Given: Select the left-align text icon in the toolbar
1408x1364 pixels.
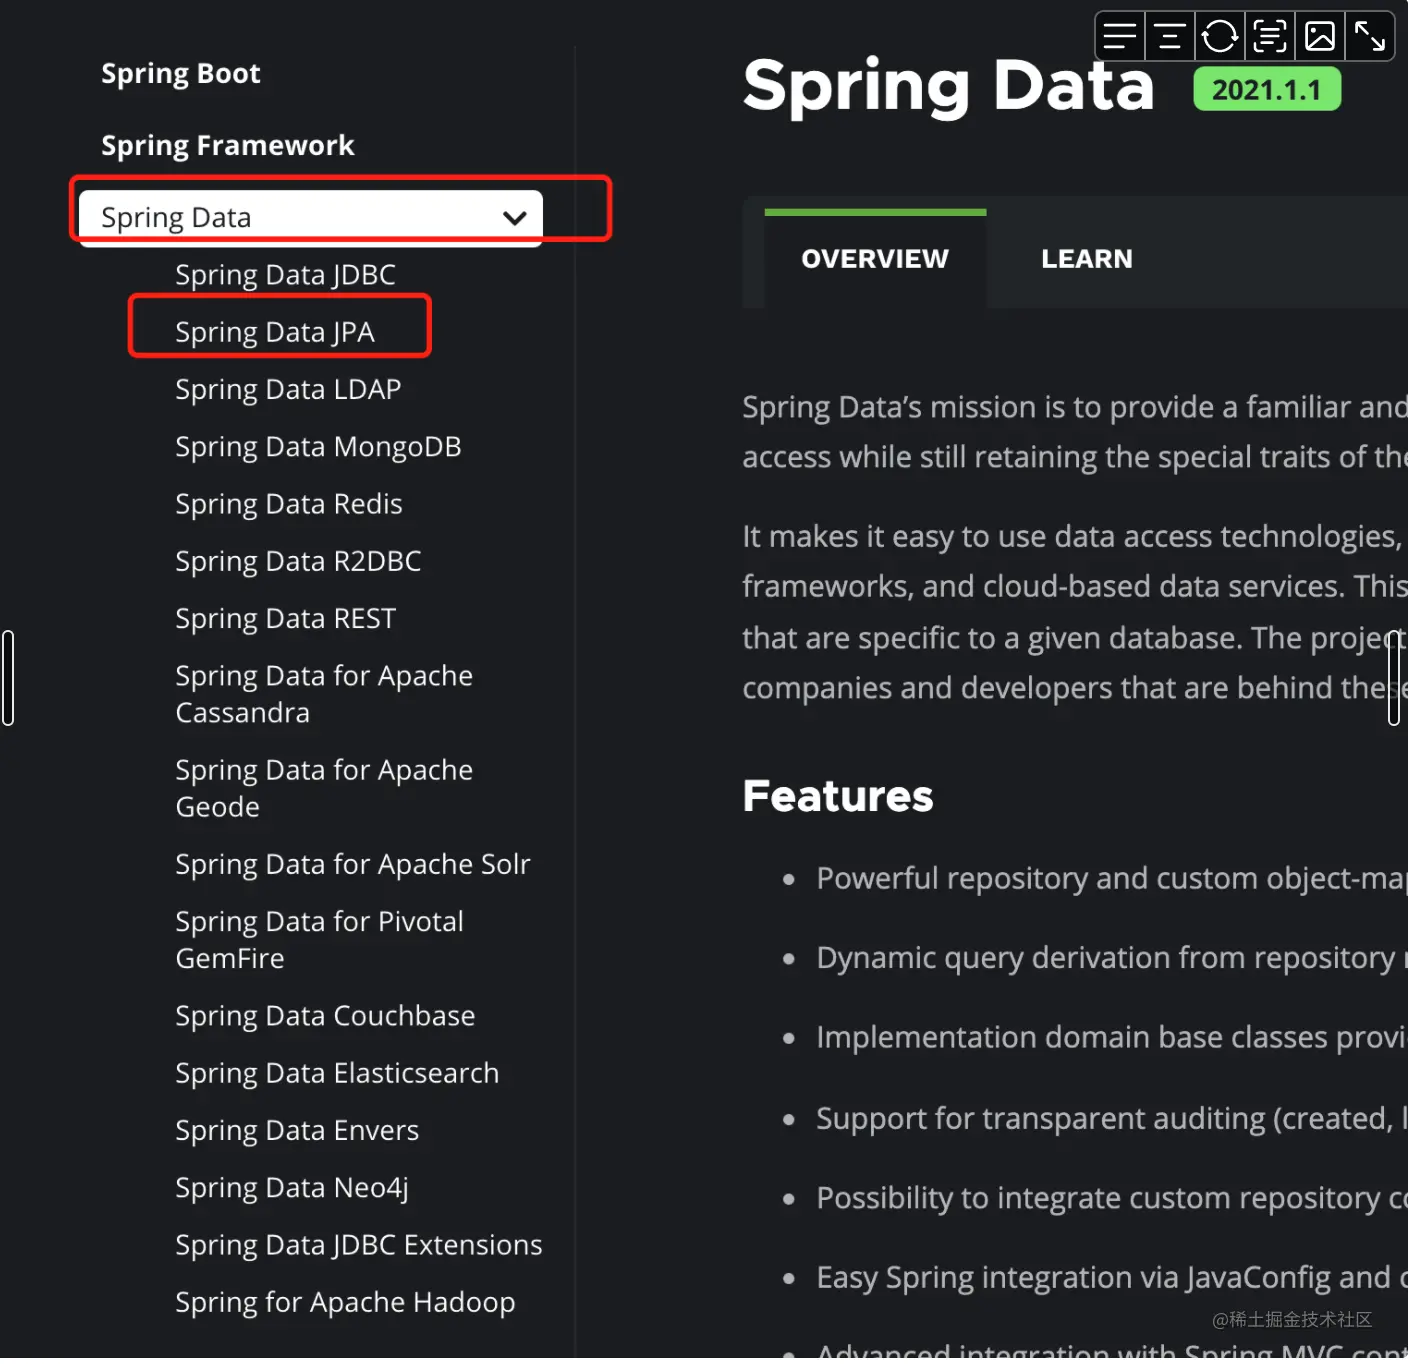Looking at the screenshot, I should (x=1119, y=35).
